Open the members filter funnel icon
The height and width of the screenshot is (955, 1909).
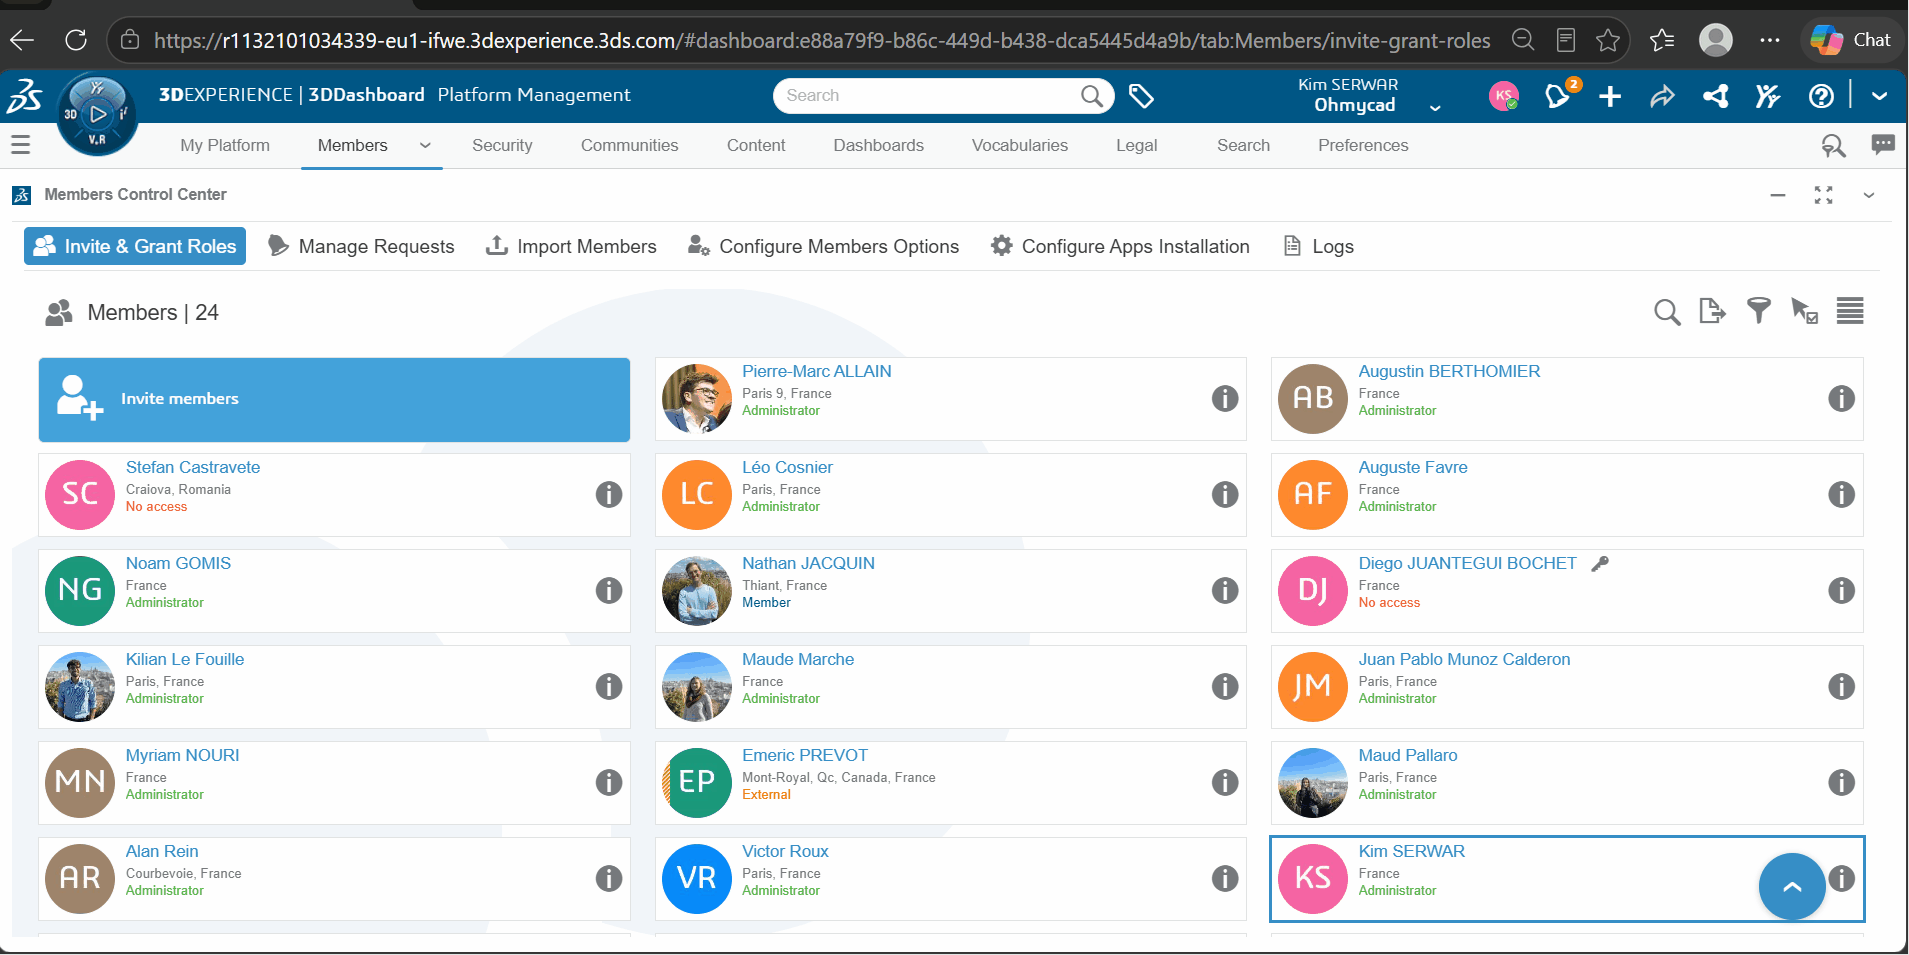click(x=1758, y=311)
